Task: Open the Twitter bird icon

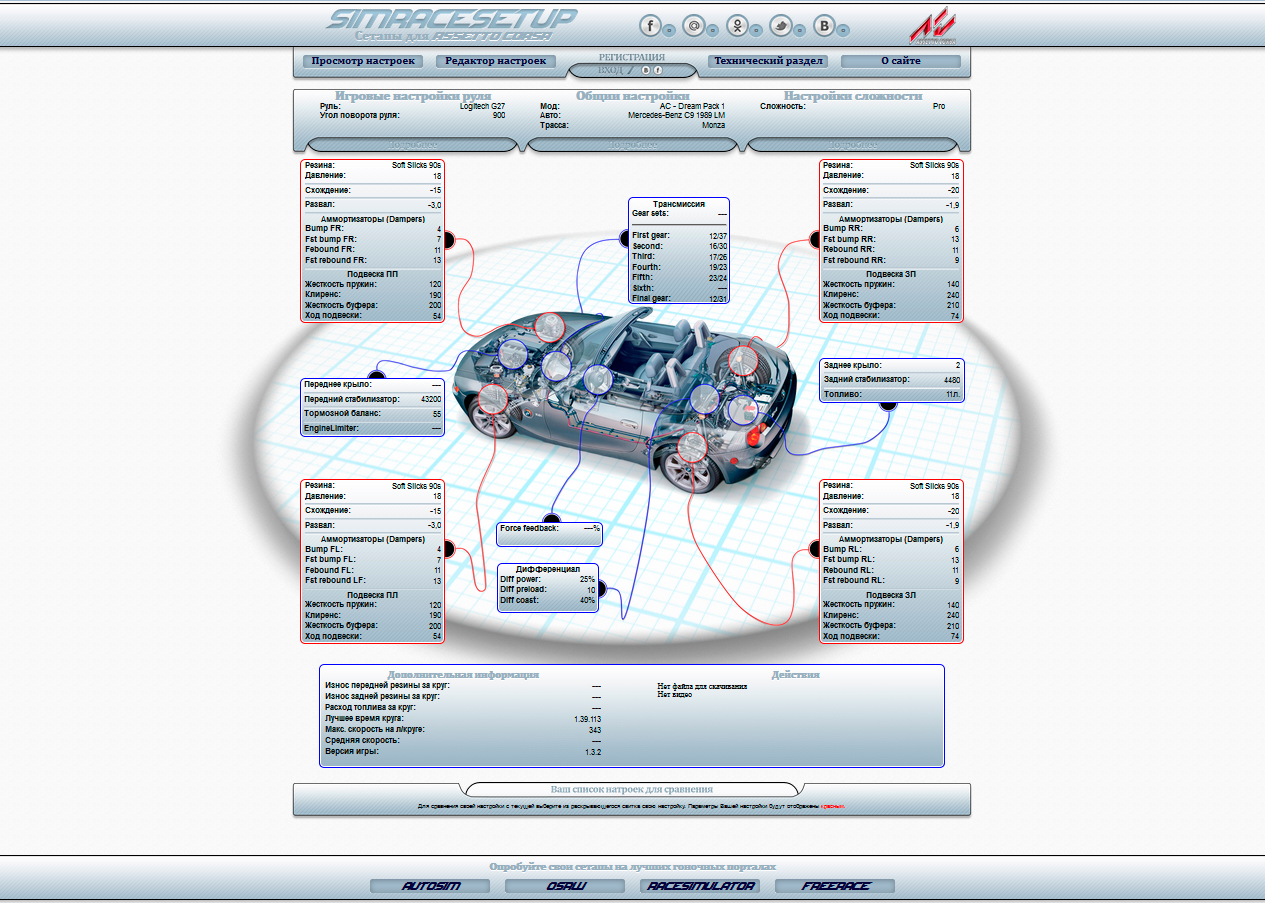Action: coord(783,26)
